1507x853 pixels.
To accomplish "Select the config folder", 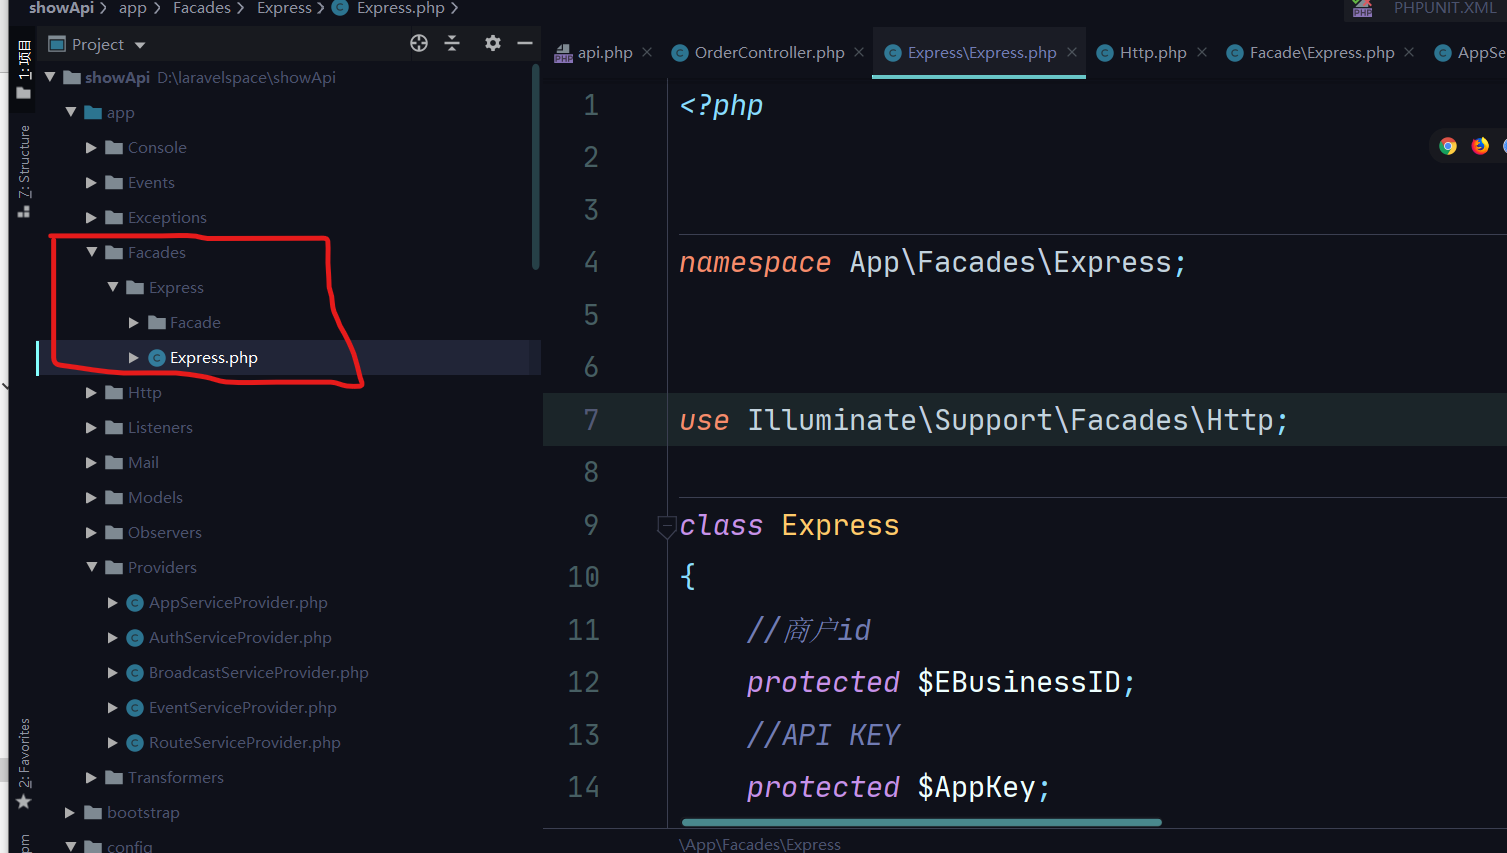I will [x=130, y=845].
